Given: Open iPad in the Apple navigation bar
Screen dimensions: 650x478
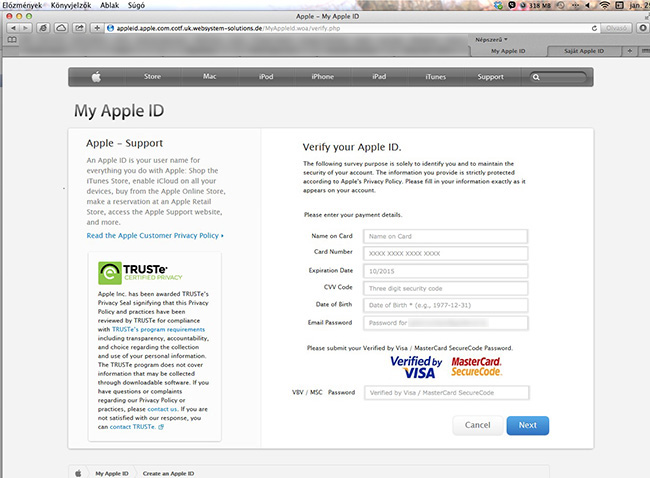Looking at the screenshot, I should [379, 77].
